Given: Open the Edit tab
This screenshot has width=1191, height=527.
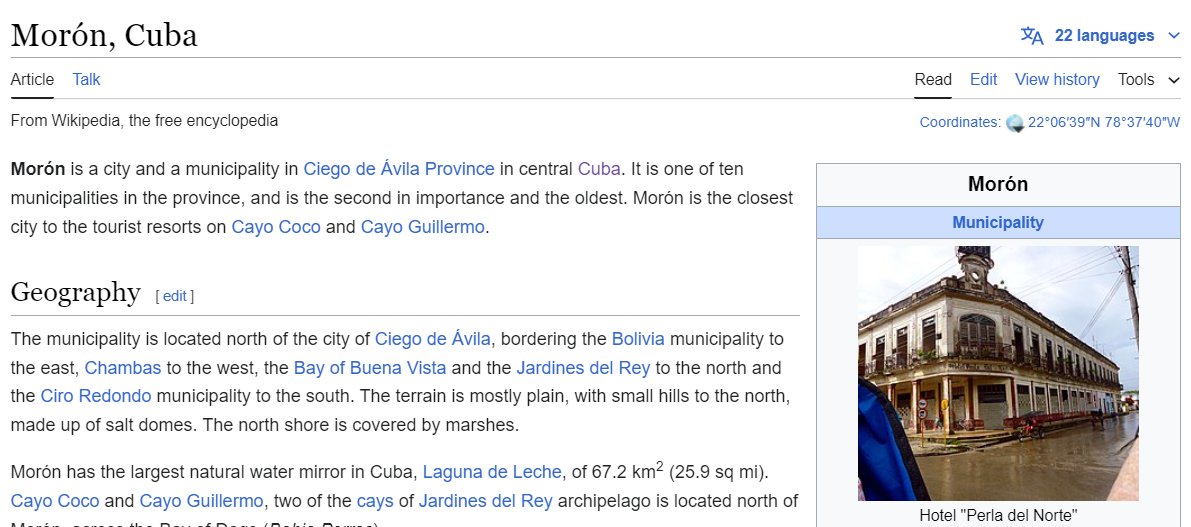Looking at the screenshot, I should tap(983, 80).
